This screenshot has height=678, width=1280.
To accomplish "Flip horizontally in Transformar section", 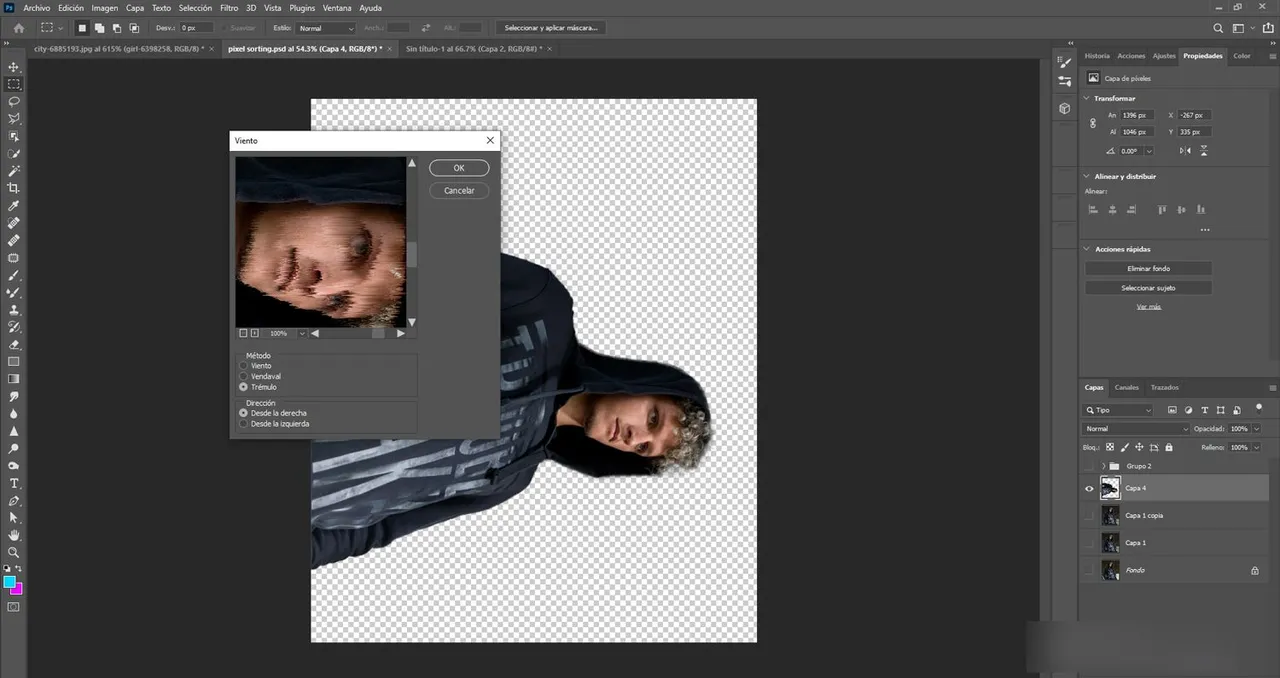I will tap(1185, 151).
